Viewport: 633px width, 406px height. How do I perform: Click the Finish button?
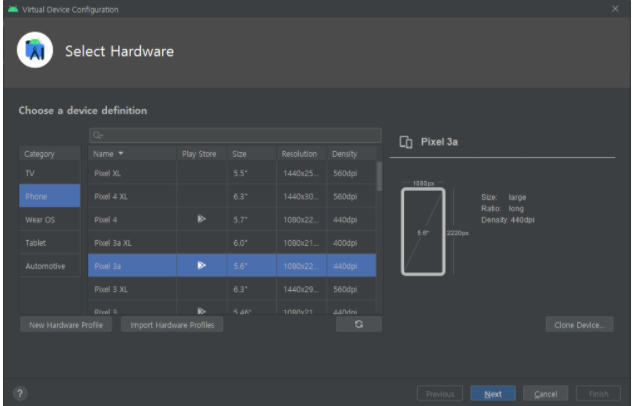[598, 393]
